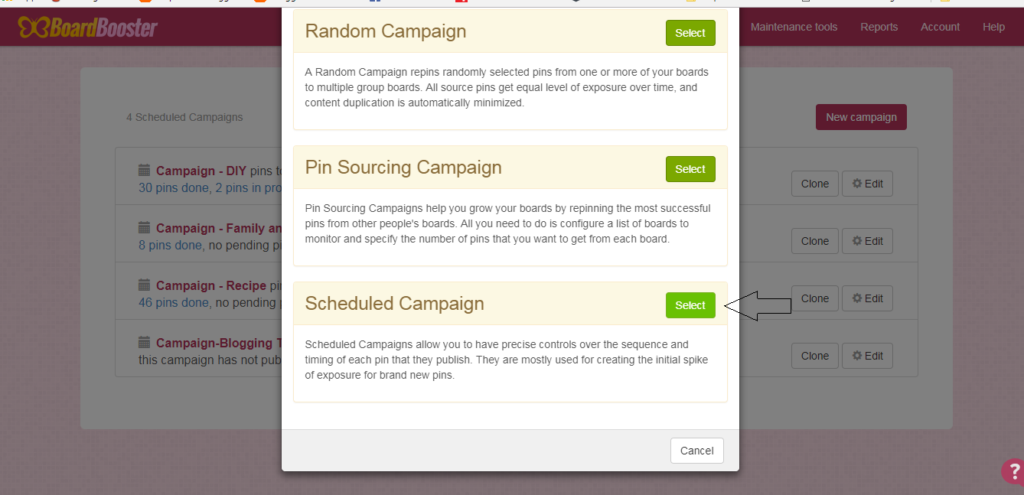The width and height of the screenshot is (1024, 495).
Task: Click the calendar icon beside Campaign - Recipe
Action: [144, 284]
